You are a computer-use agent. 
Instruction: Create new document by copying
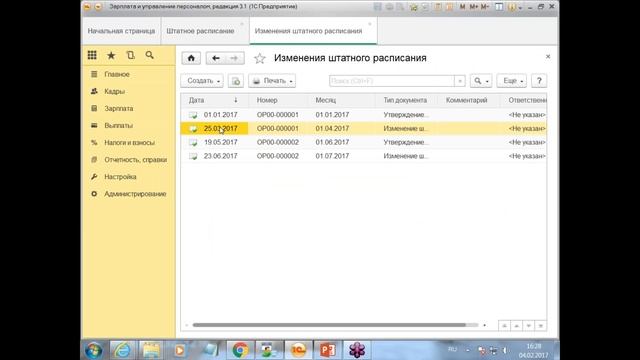[236, 81]
